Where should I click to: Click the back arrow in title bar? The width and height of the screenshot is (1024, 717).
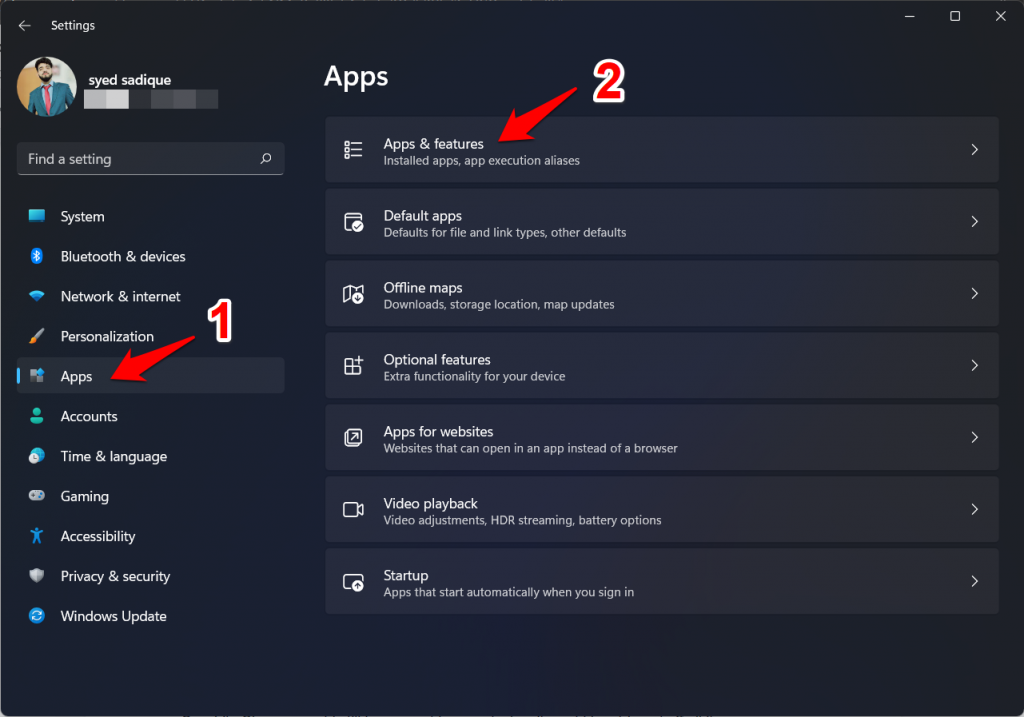[x=25, y=25]
